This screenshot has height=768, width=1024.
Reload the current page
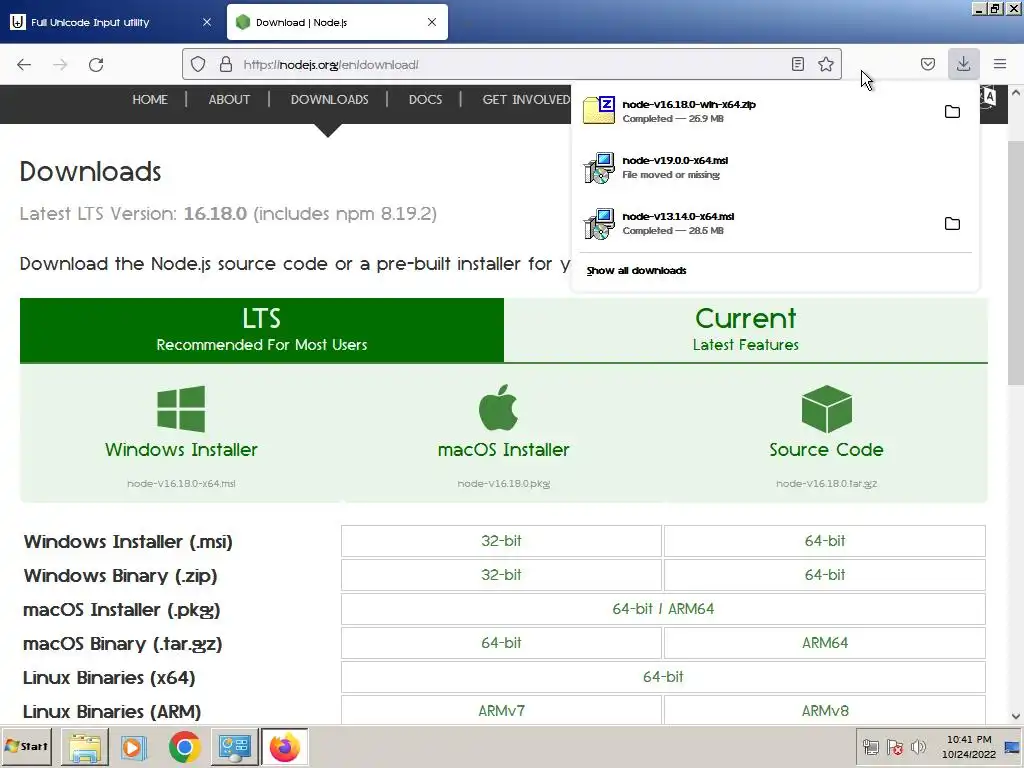(x=96, y=65)
